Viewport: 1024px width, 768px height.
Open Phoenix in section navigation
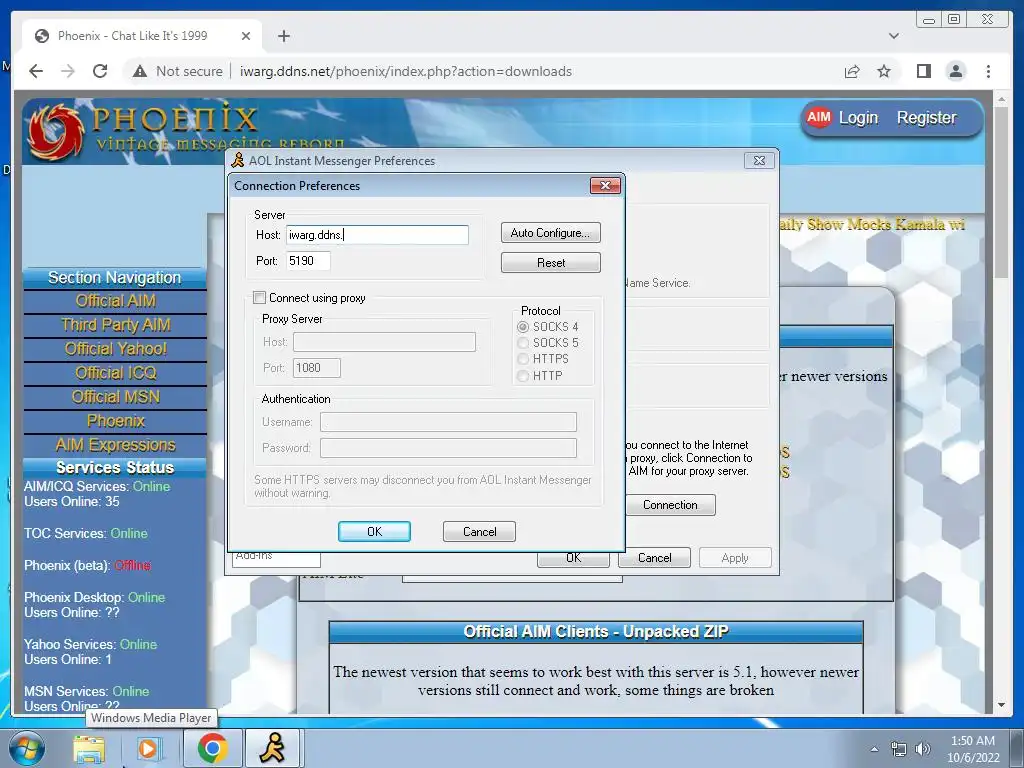click(x=116, y=421)
